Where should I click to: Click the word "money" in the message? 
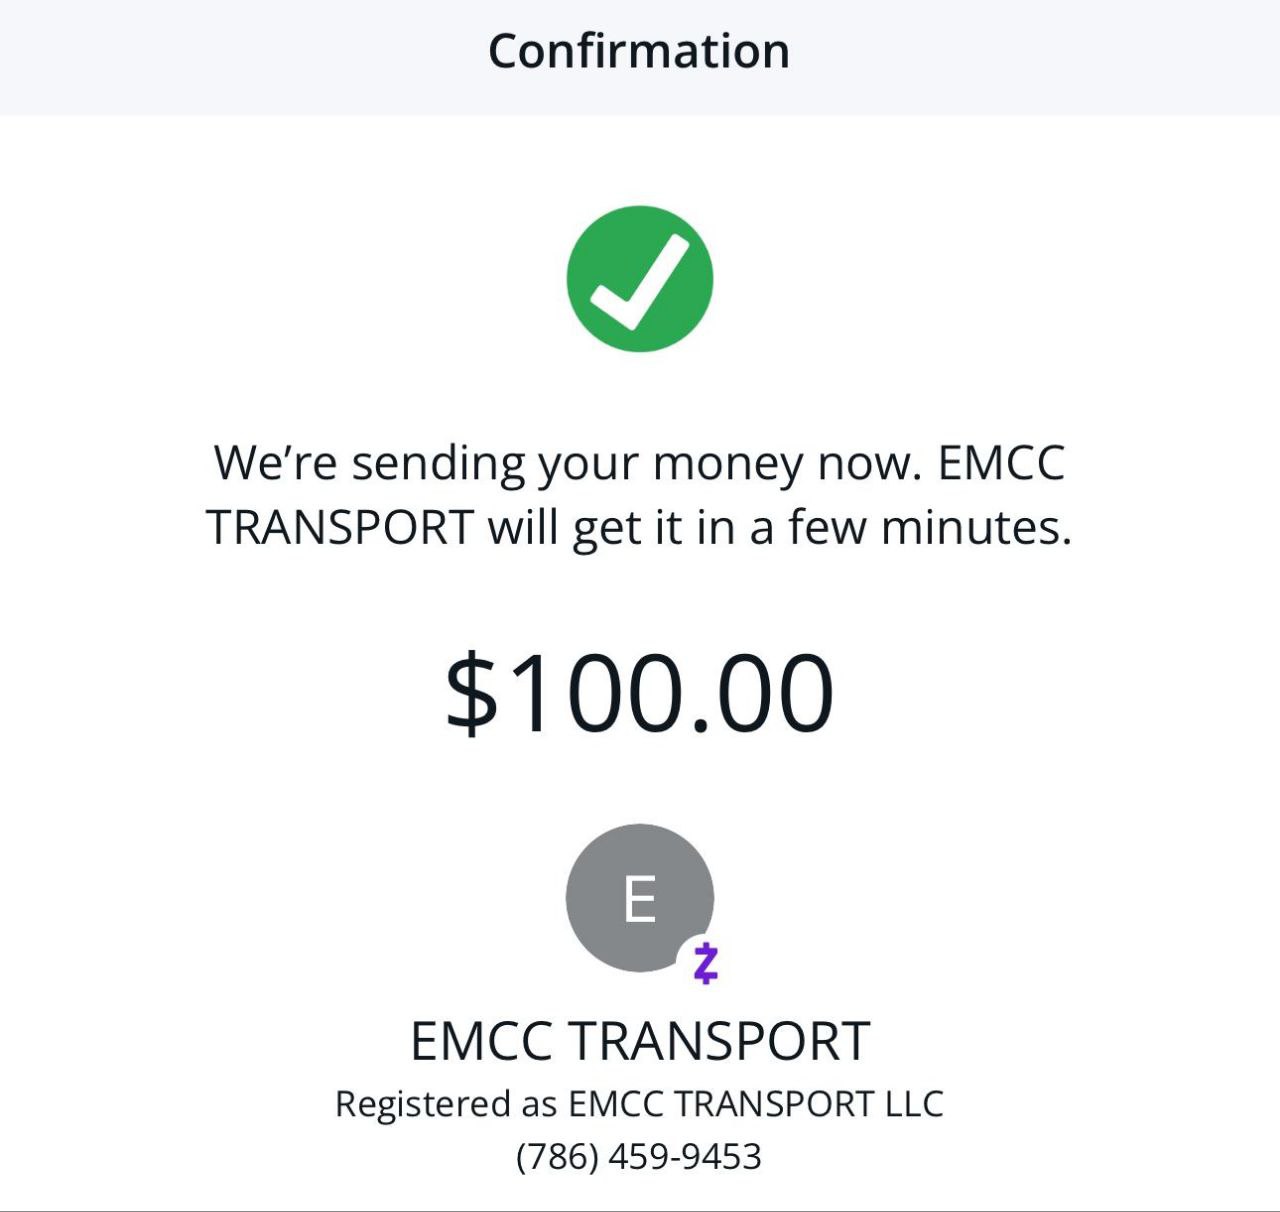(x=727, y=463)
